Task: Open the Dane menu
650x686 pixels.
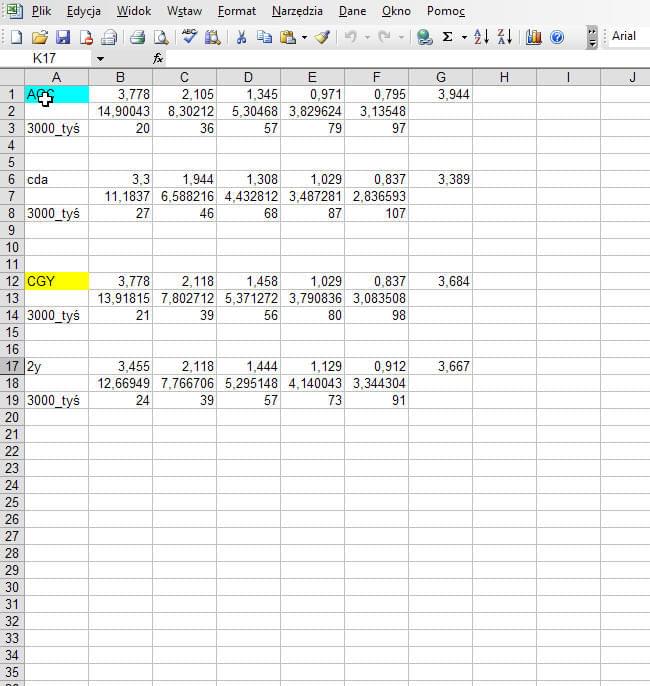Action: [x=352, y=11]
